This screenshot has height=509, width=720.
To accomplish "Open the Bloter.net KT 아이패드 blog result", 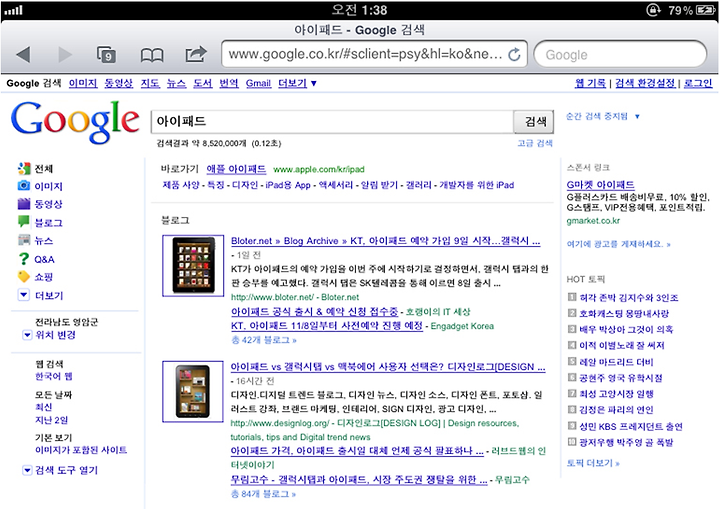I will click(386, 241).
